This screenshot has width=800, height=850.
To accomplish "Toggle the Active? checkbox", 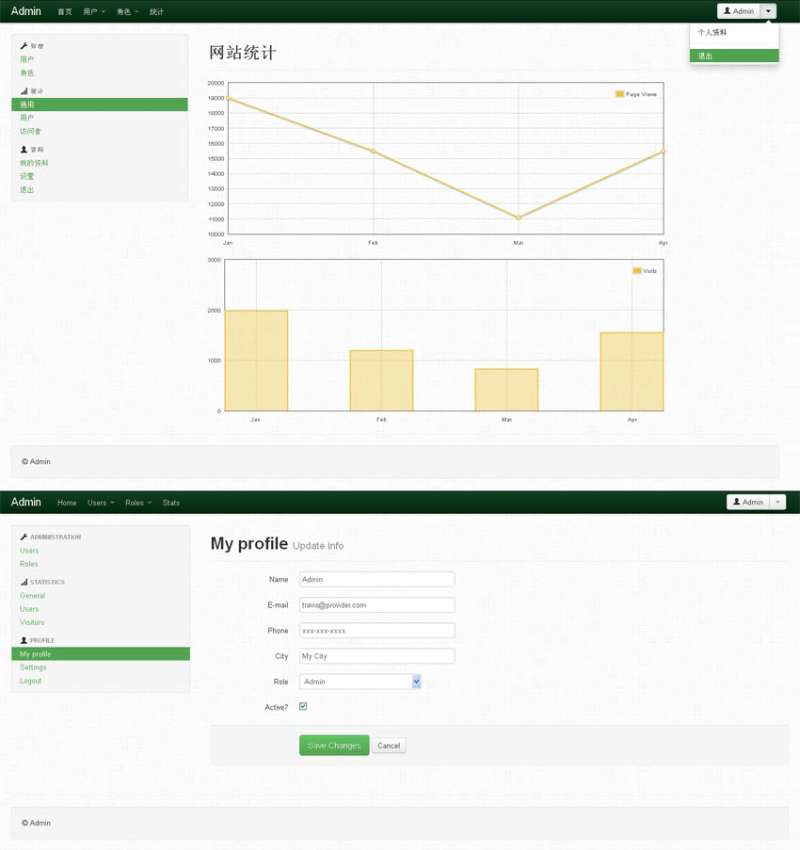I will (x=303, y=707).
